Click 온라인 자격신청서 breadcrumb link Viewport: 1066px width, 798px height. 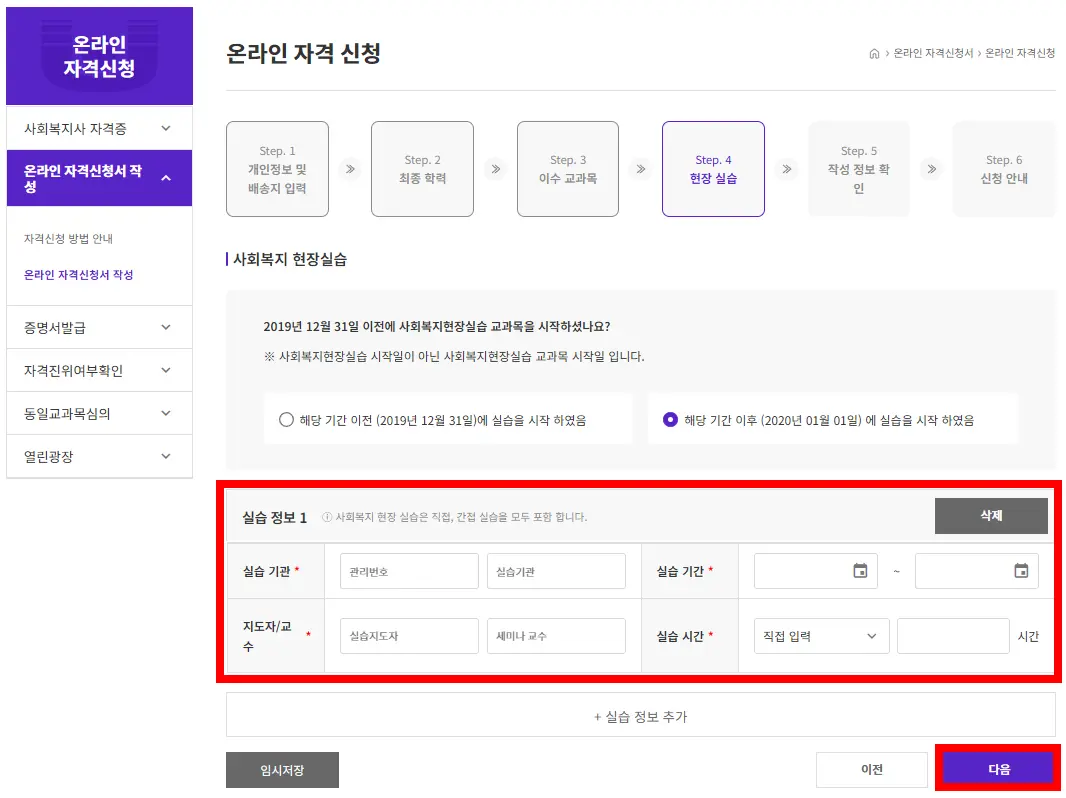[933, 53]
